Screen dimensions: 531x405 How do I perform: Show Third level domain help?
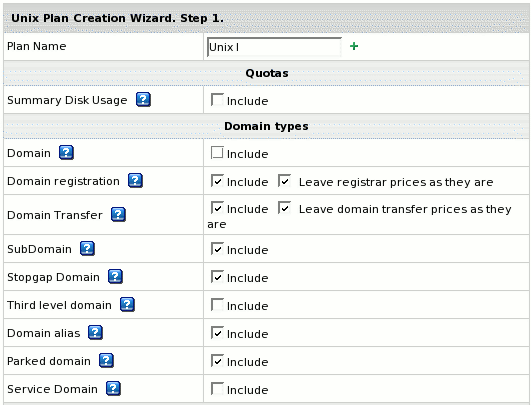127,304
